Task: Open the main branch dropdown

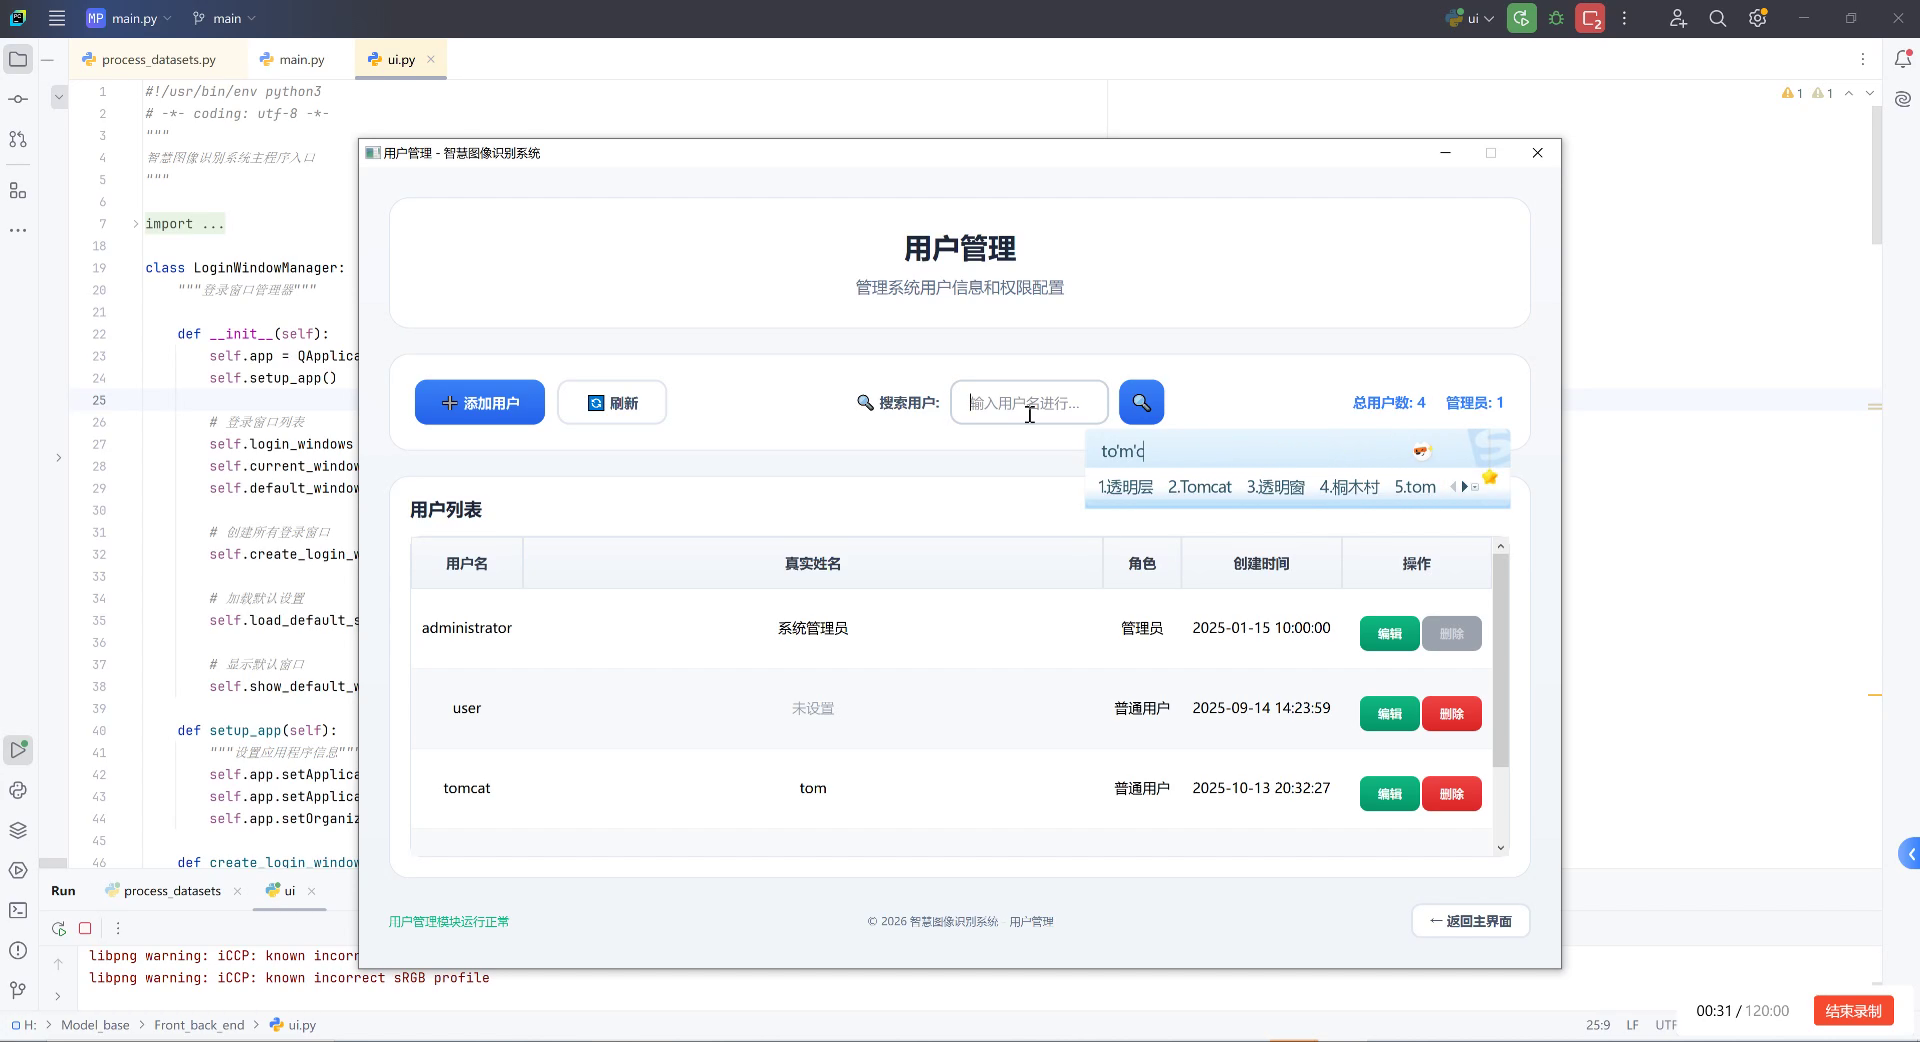Action: coord(223,18)
